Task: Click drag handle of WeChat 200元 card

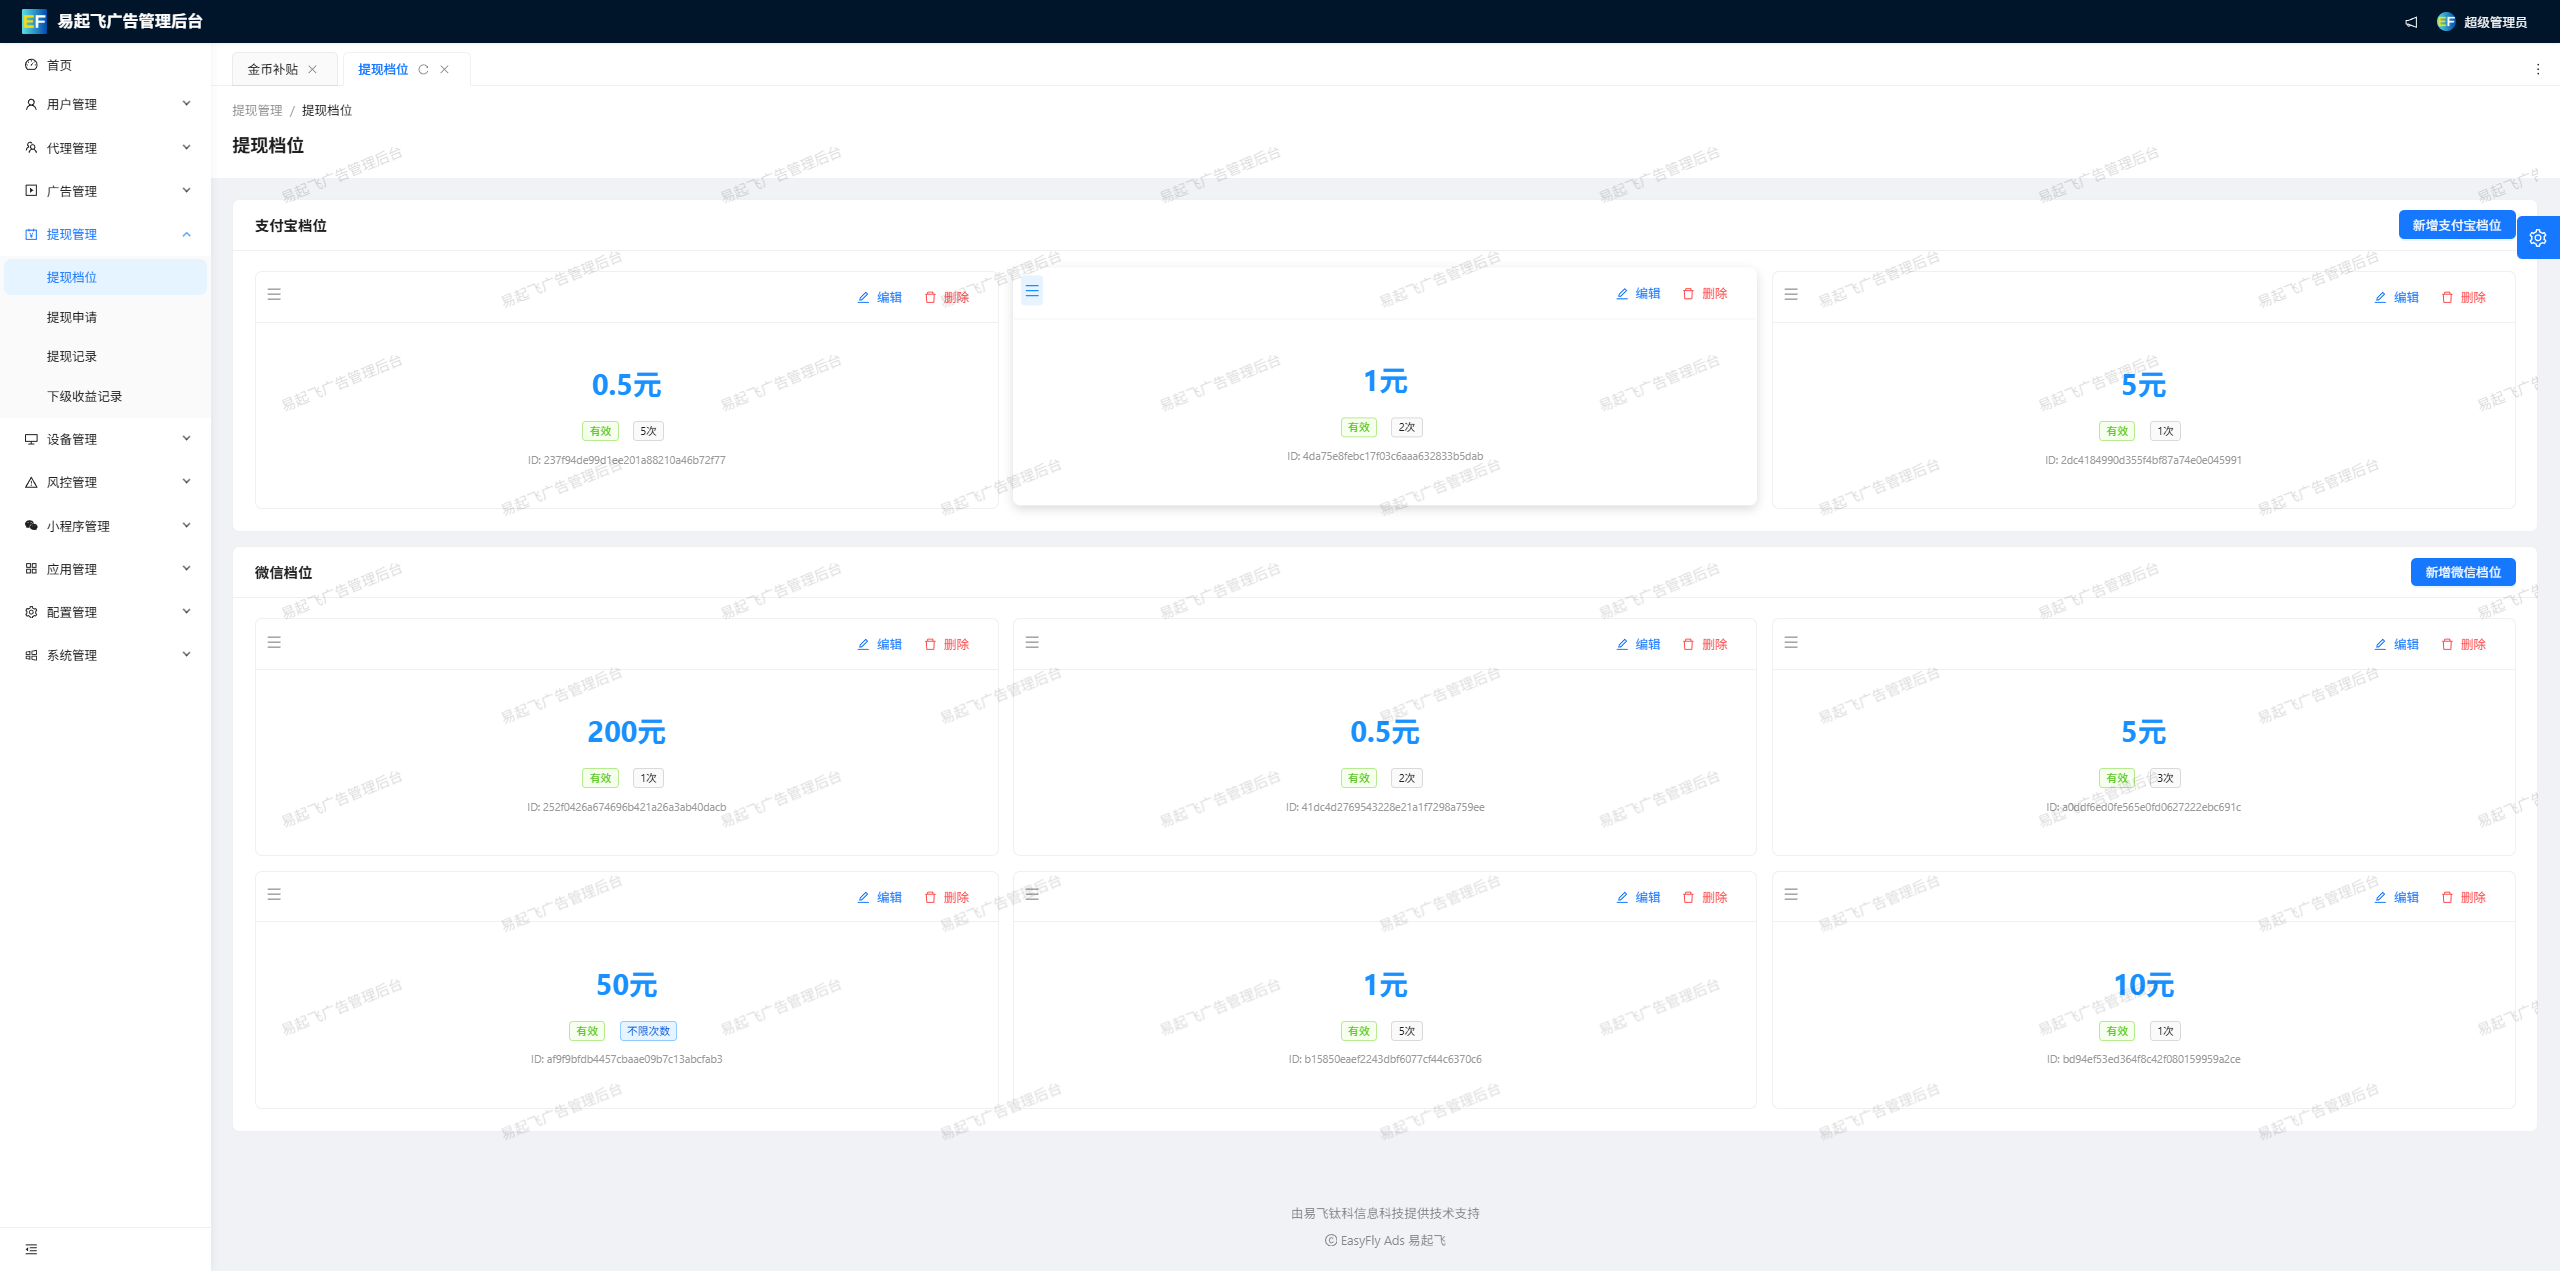Action: 274,642
